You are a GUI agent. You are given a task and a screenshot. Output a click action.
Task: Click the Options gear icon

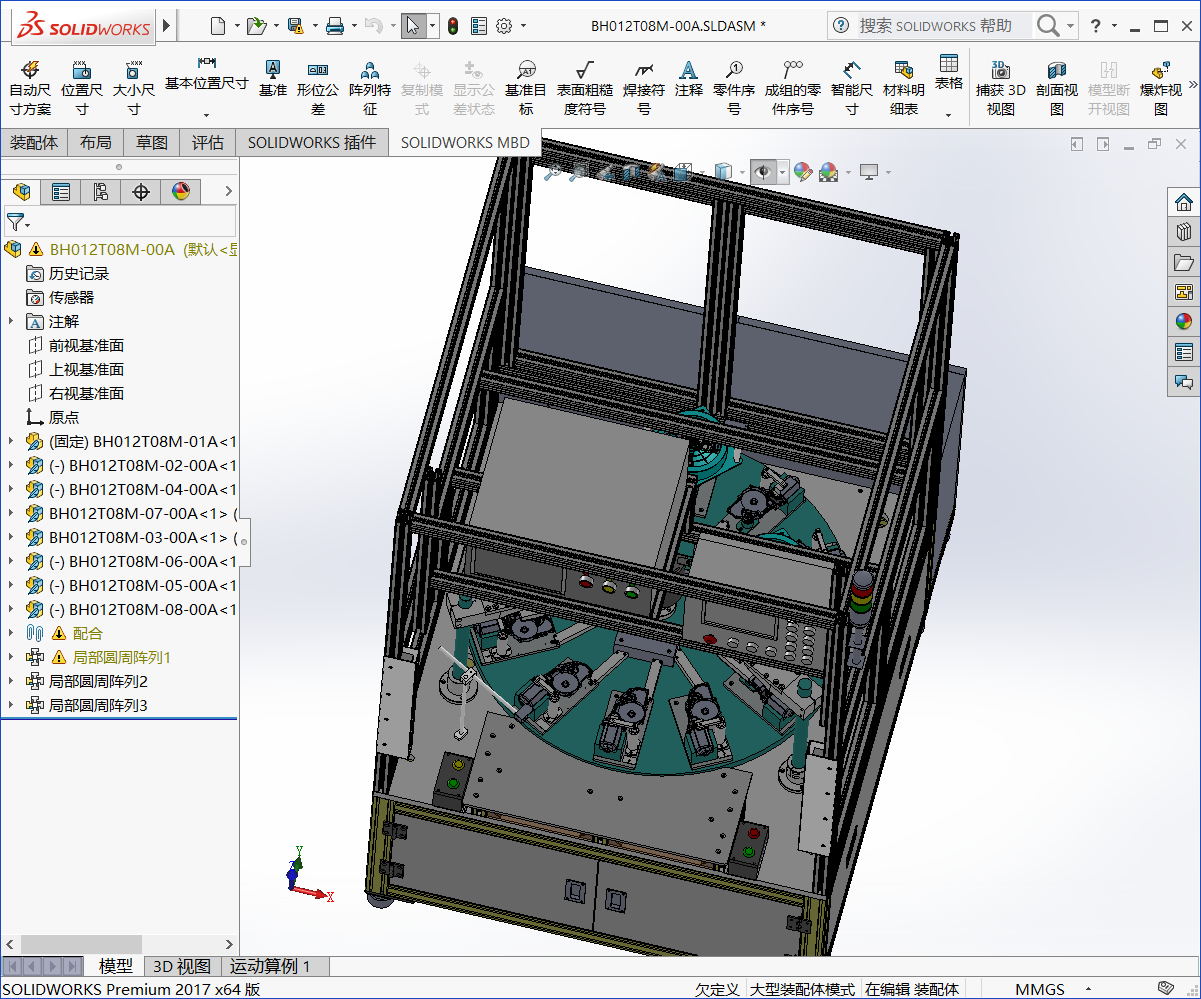[505, 26]
